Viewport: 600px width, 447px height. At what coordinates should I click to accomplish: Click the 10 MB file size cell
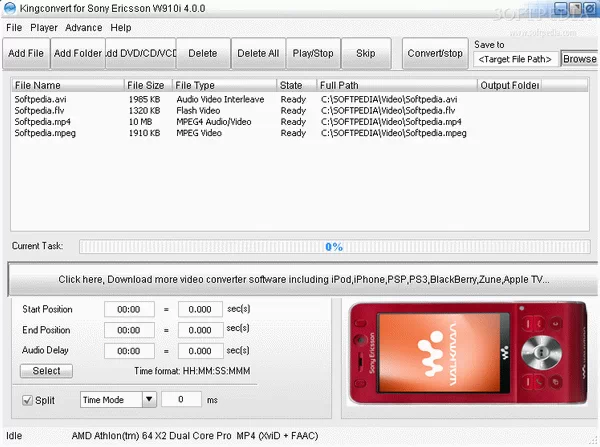[x=140, y=122]
